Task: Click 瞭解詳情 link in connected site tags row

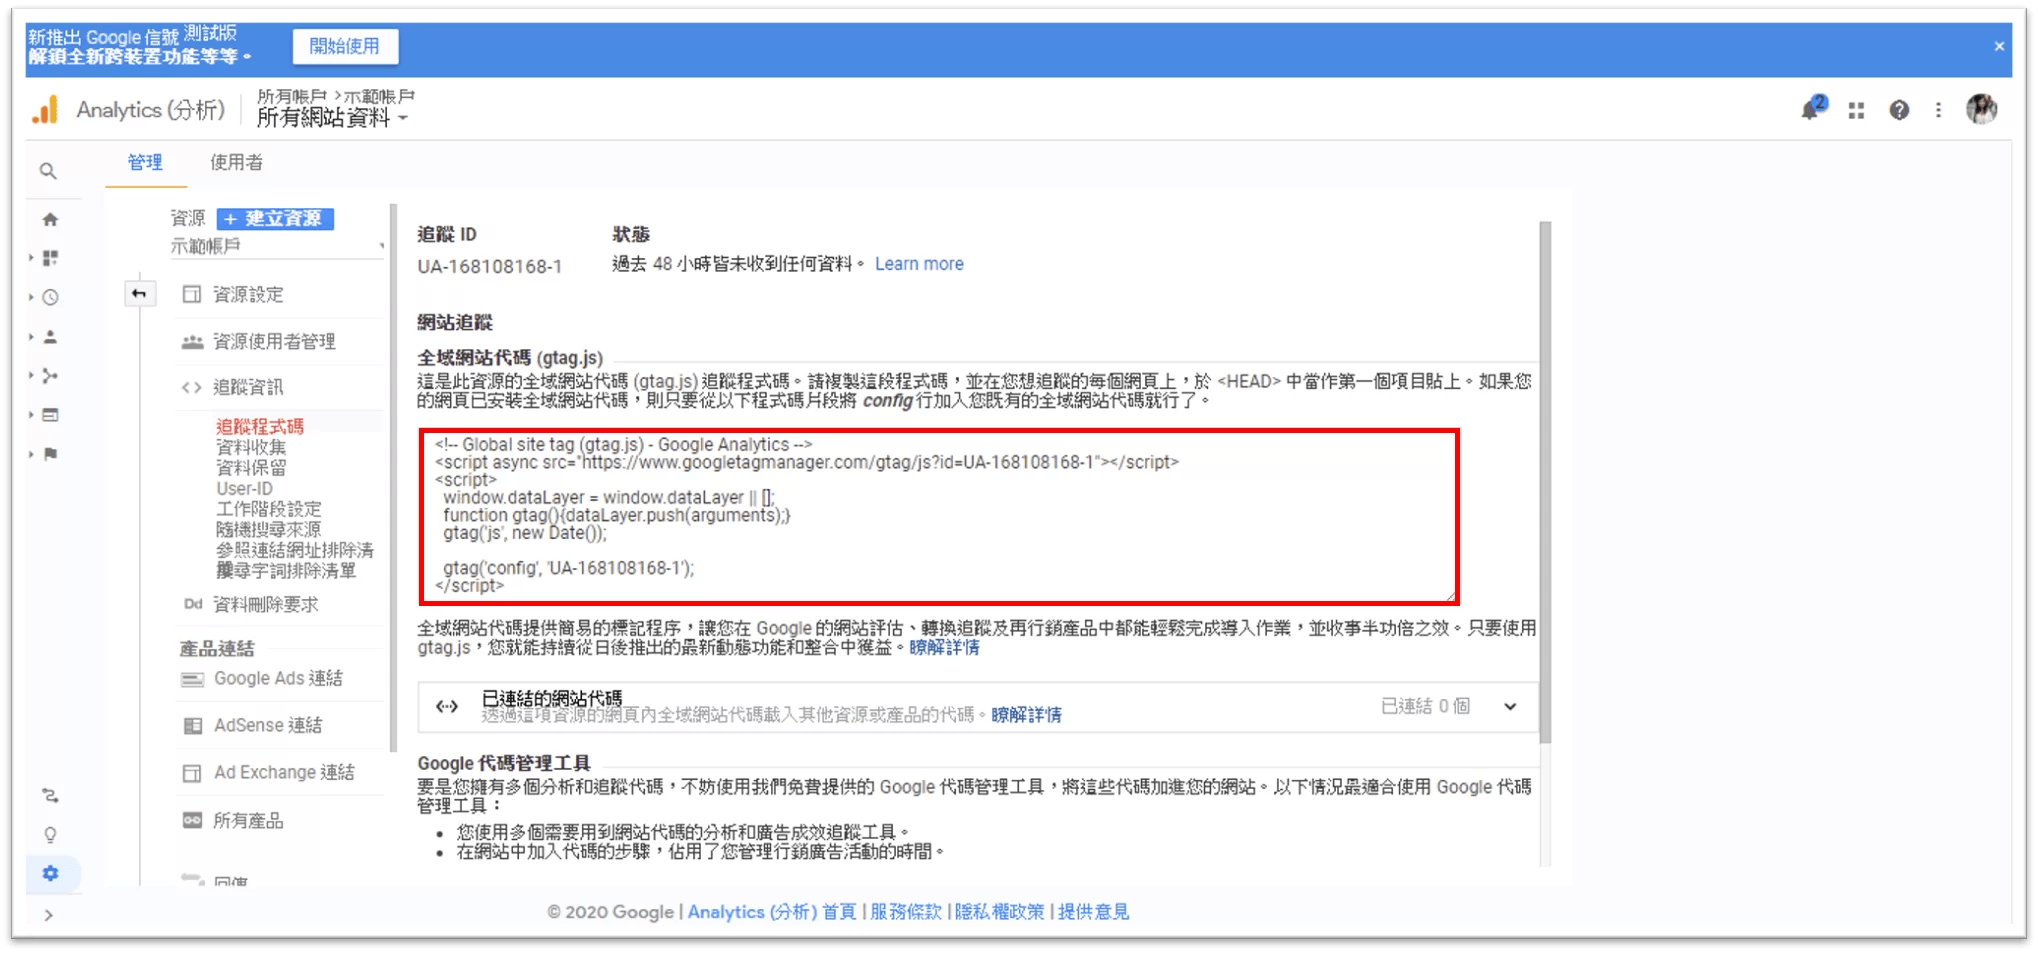Action: coord(1027,715)
